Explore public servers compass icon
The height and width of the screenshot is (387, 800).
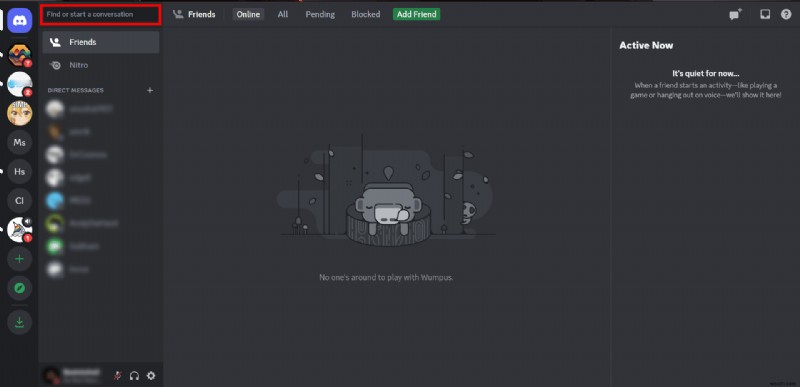19,289
